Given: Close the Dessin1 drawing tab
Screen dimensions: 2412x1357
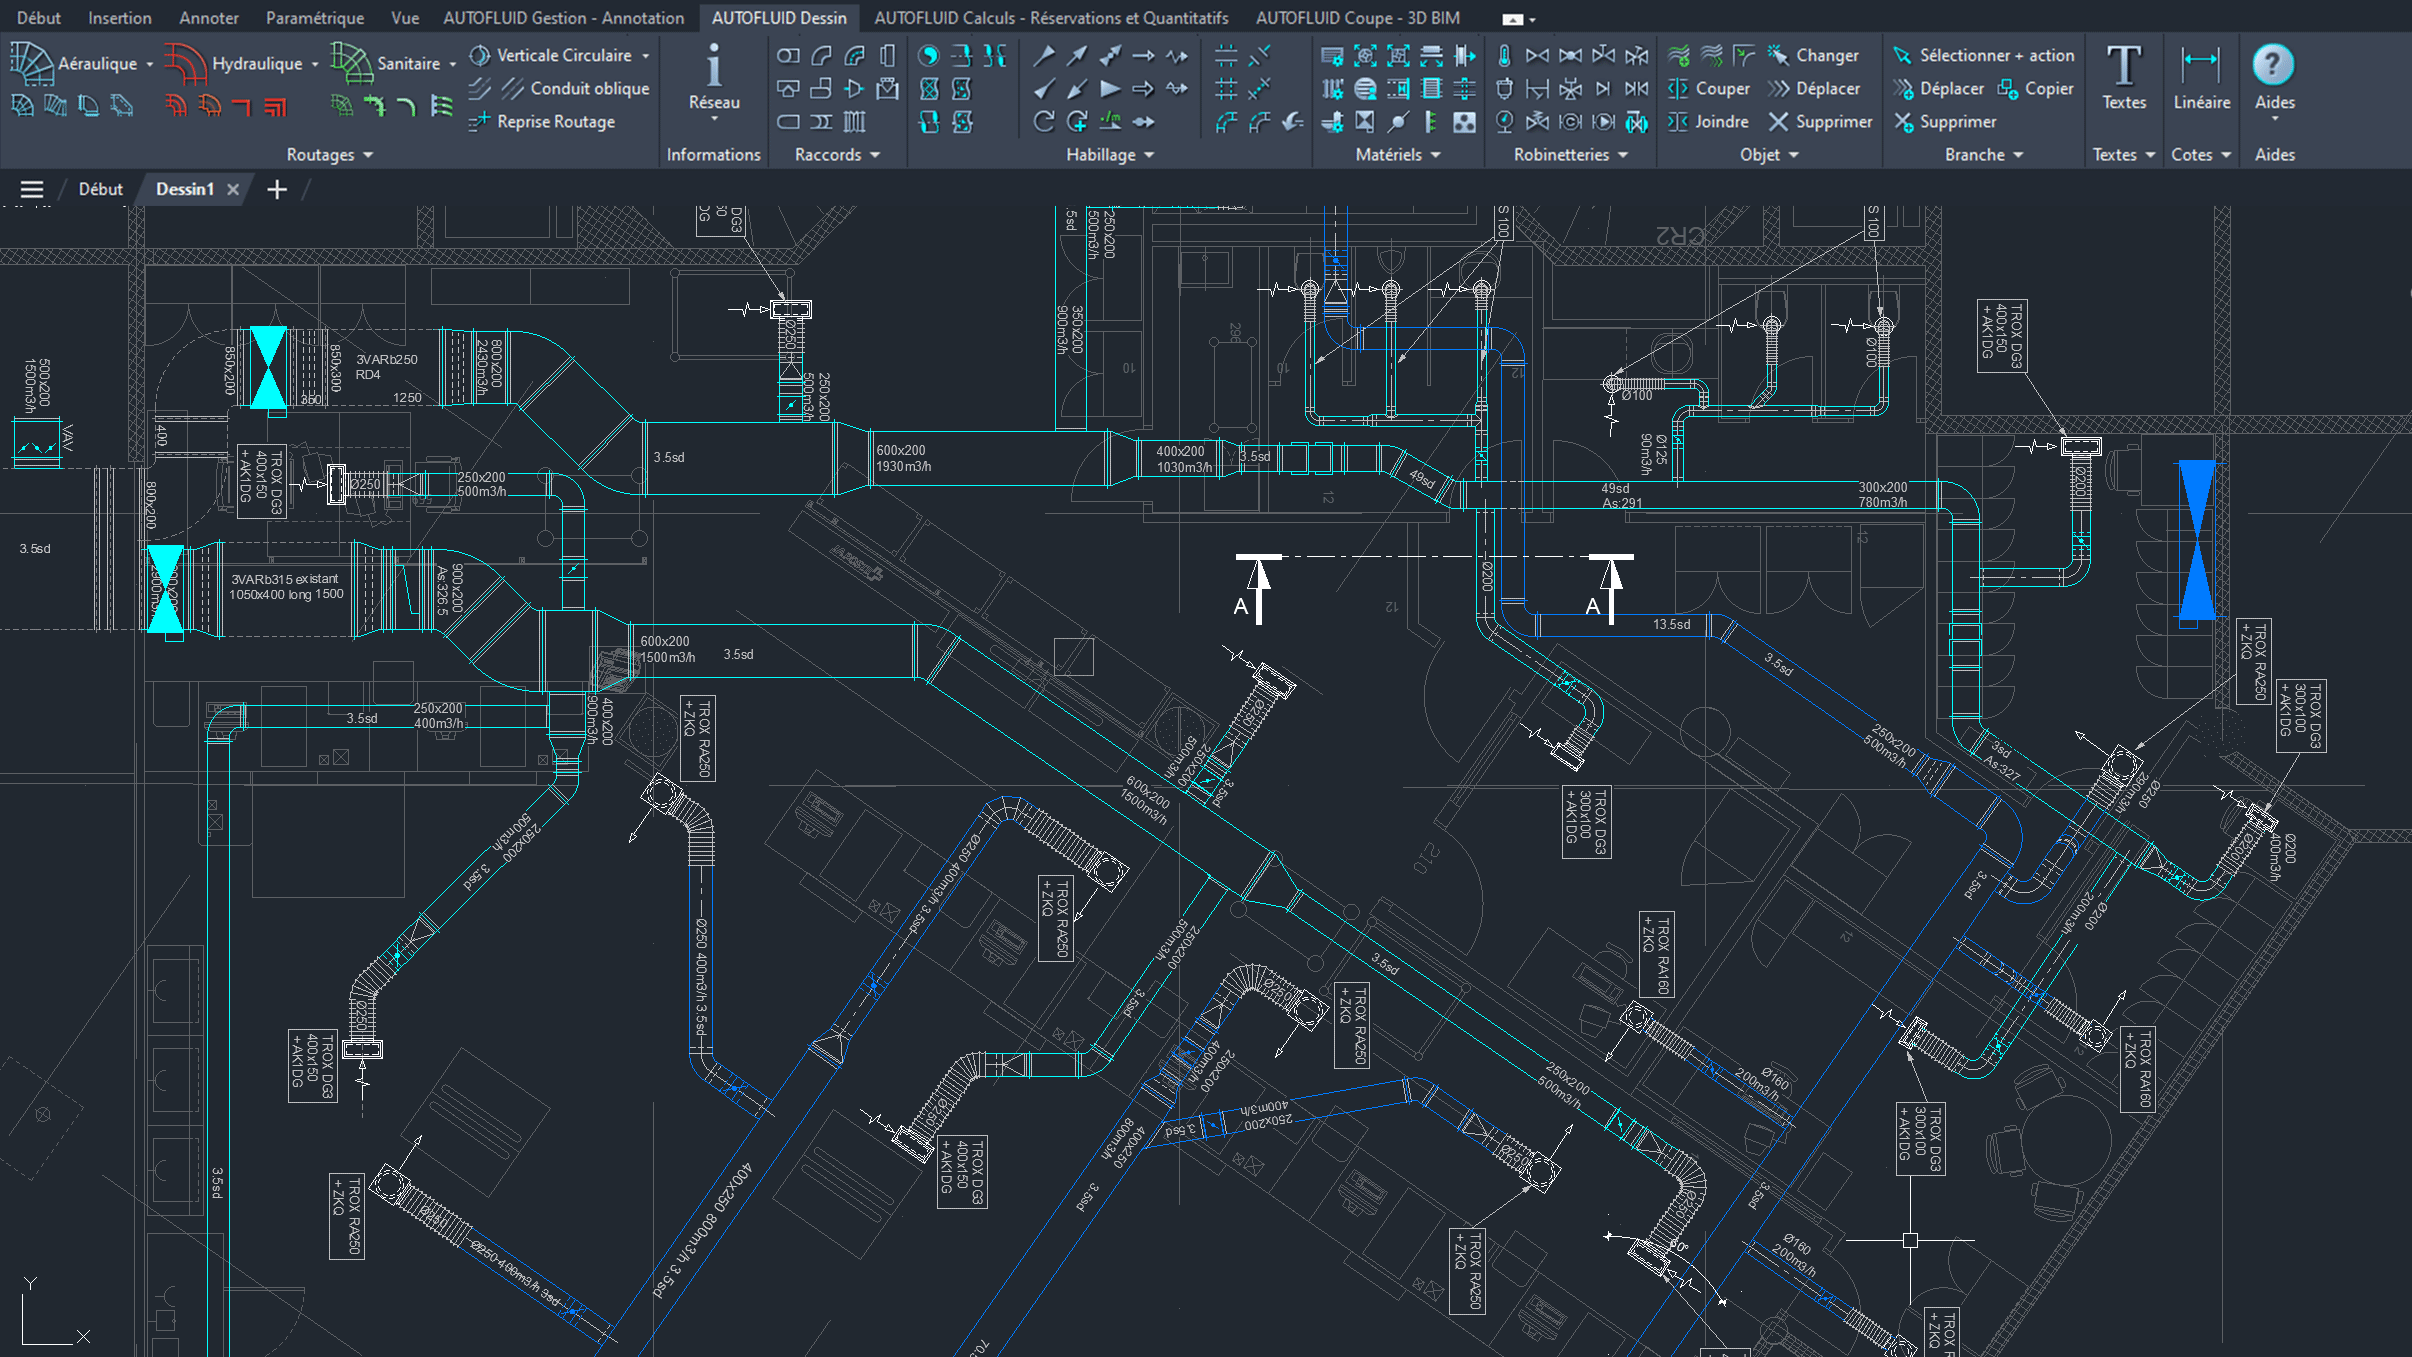Looking at the screenshot, I should [x=233, y=190].
